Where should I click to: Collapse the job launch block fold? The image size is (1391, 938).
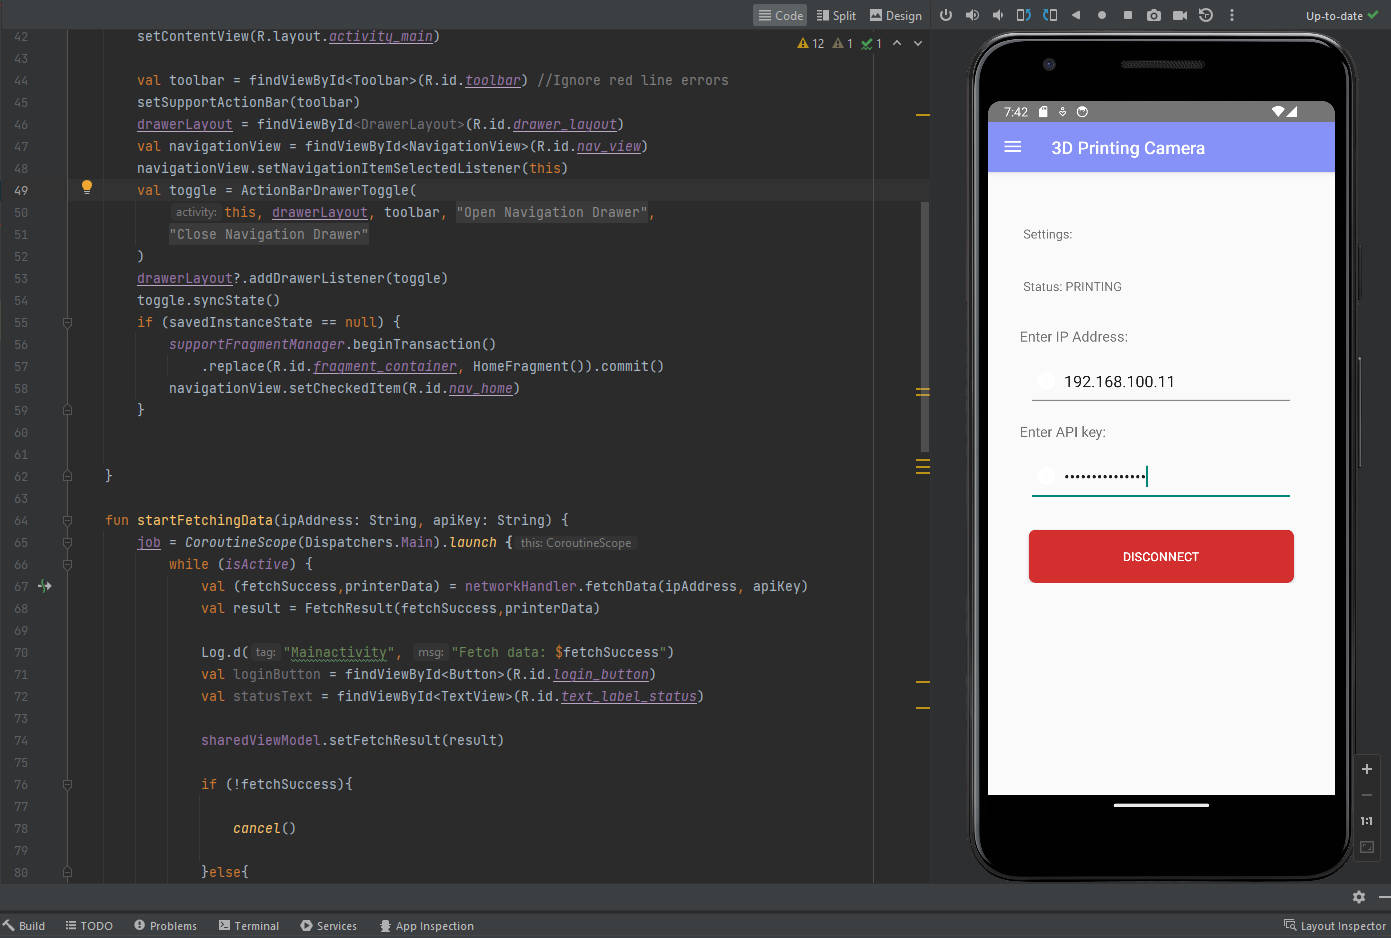coord(67,542)
